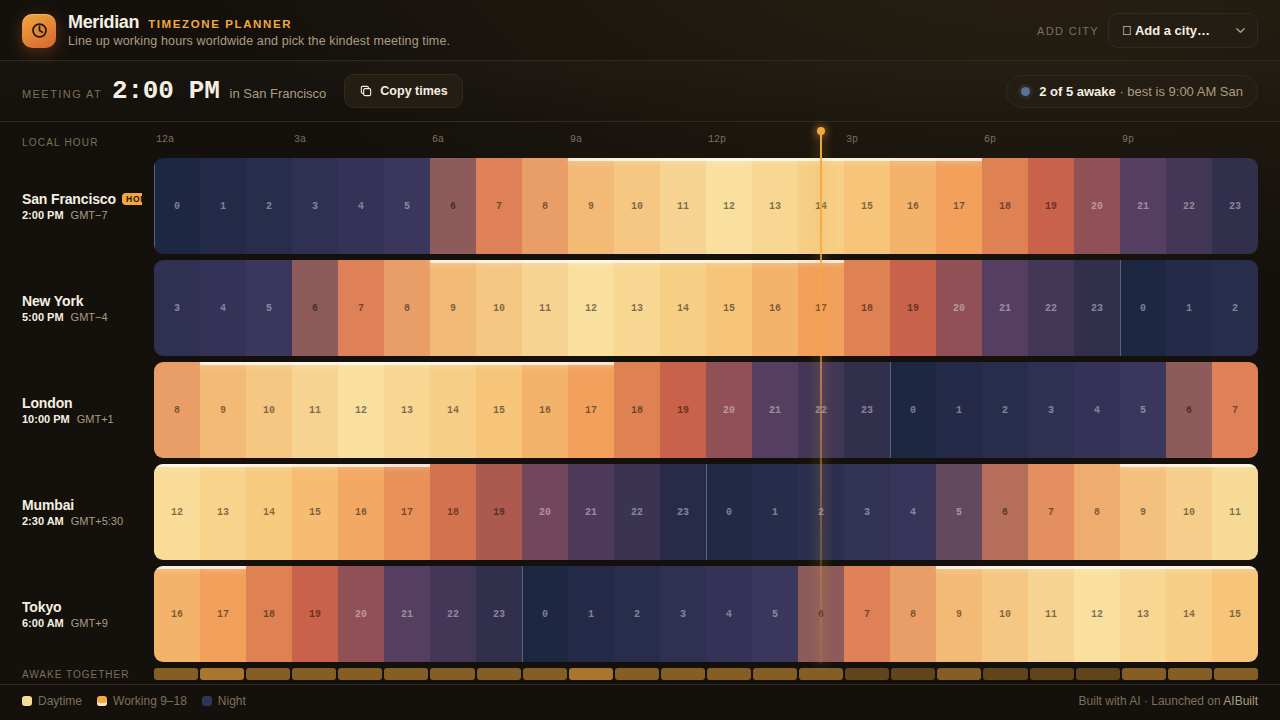Click the Working 9–18 legend swatch

[102, 701]
